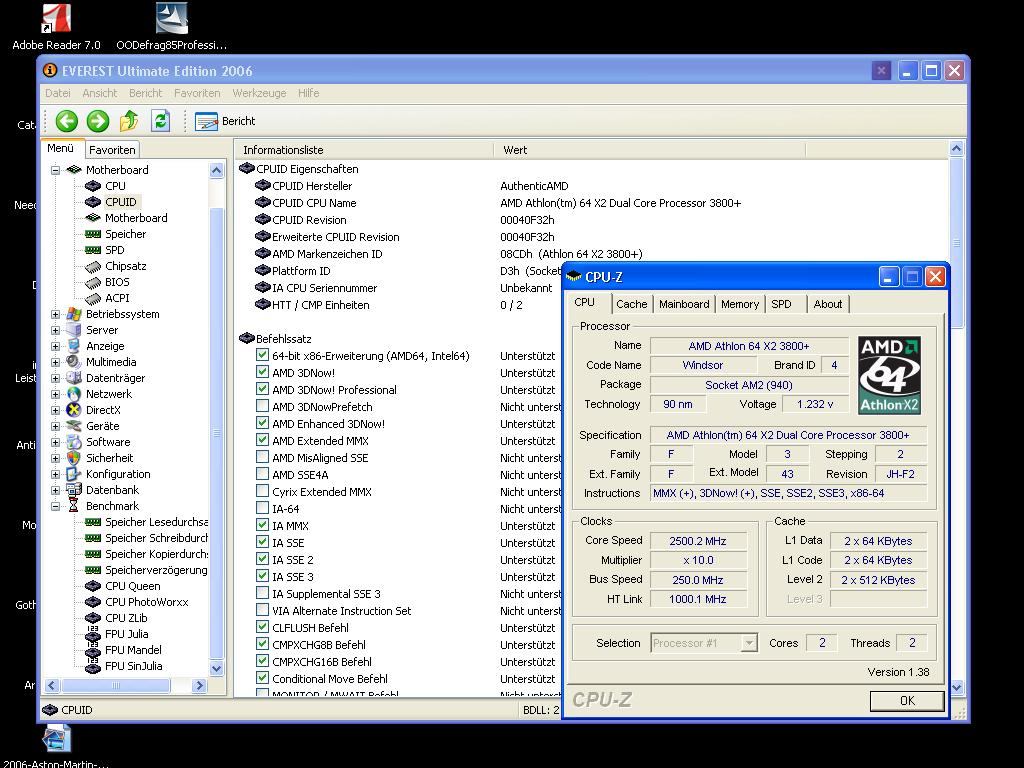The height and width of the screenshot is (768, 1024).
Task: Select the Speicherverzögerung benchmark
Action: [x=156, y=569]
